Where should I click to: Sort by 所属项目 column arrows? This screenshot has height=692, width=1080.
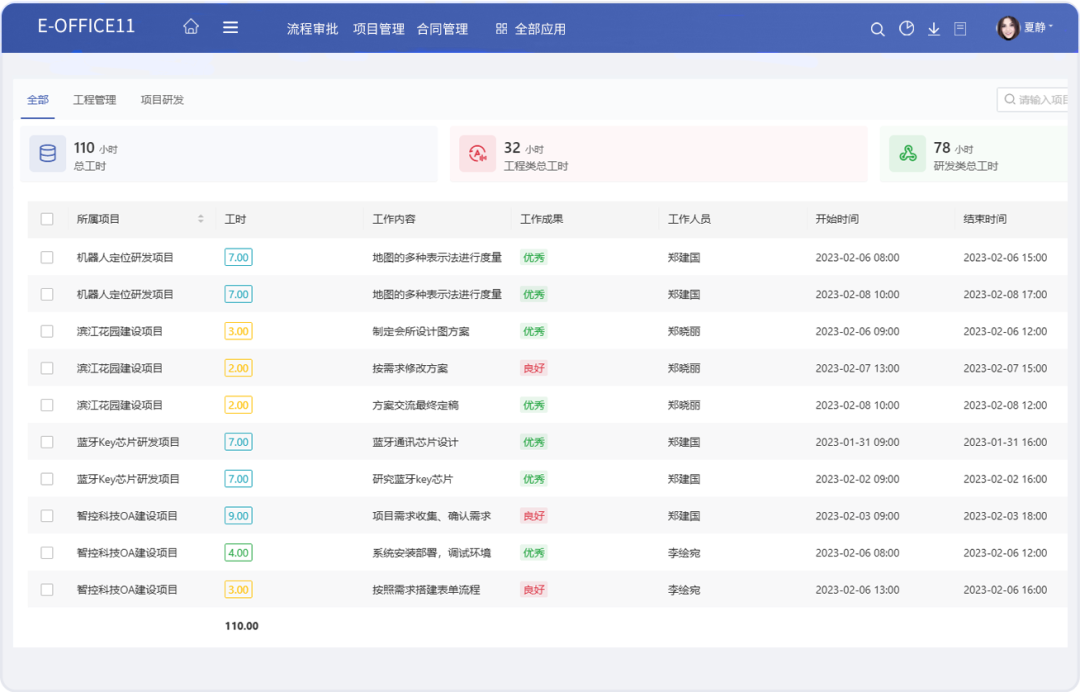coord(200,219)
